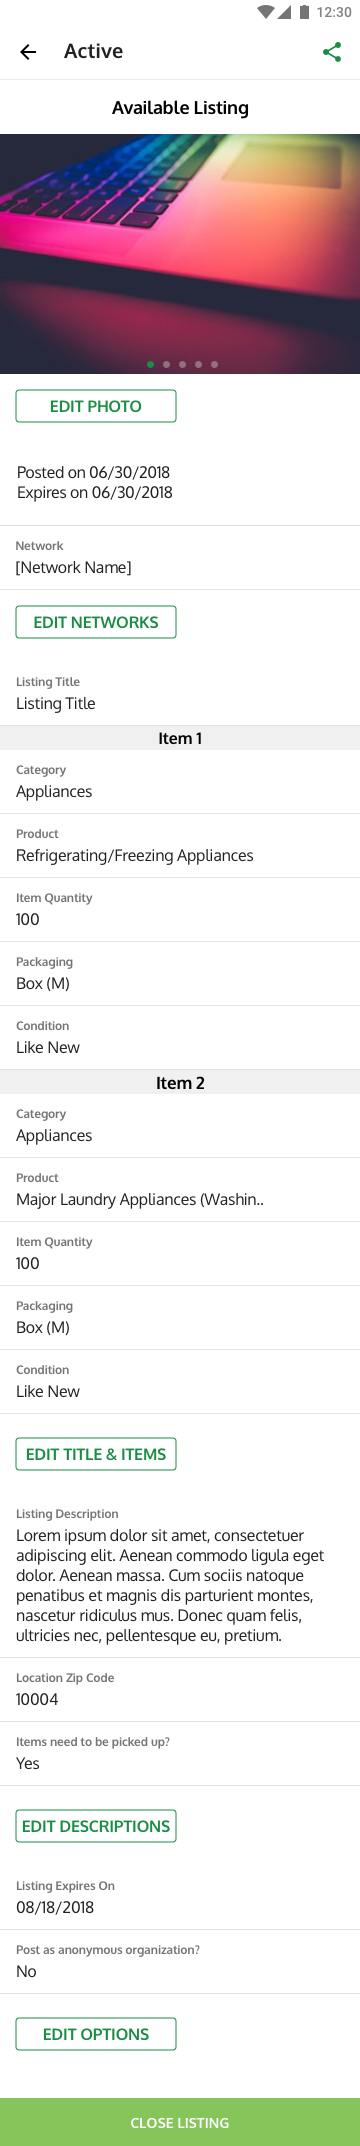Screen dimensions: 360x2146
Task: Tap the Refrigerating/Freezing Appliances product field
Action: point(180,846)
